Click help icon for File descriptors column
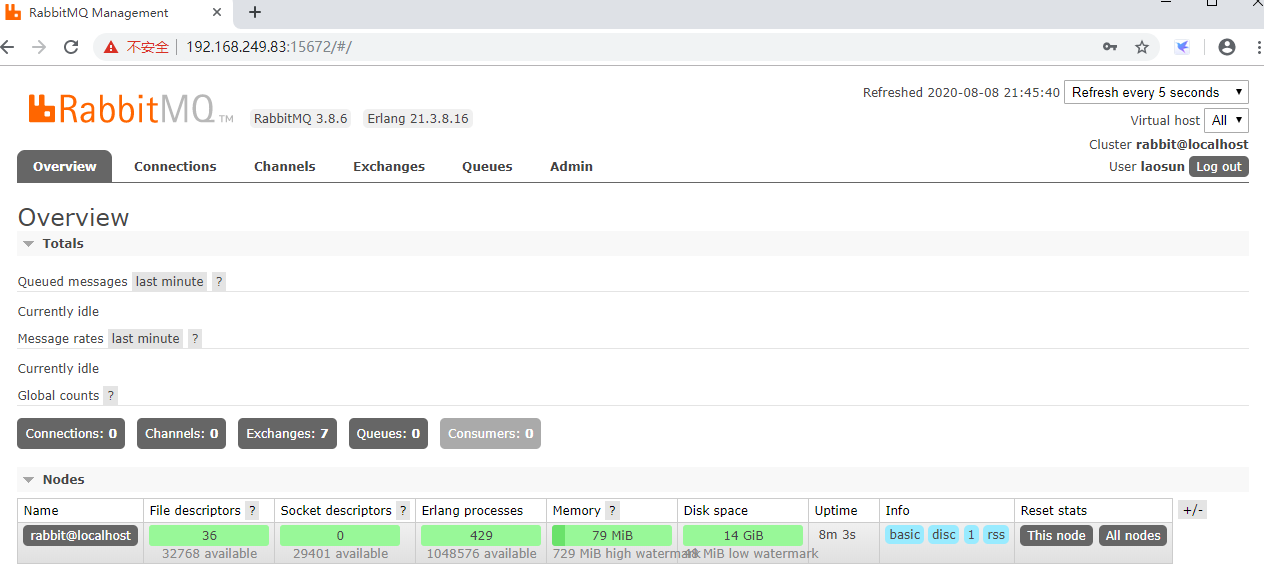Screen dimensions: 1264x578 click(252, 511)
